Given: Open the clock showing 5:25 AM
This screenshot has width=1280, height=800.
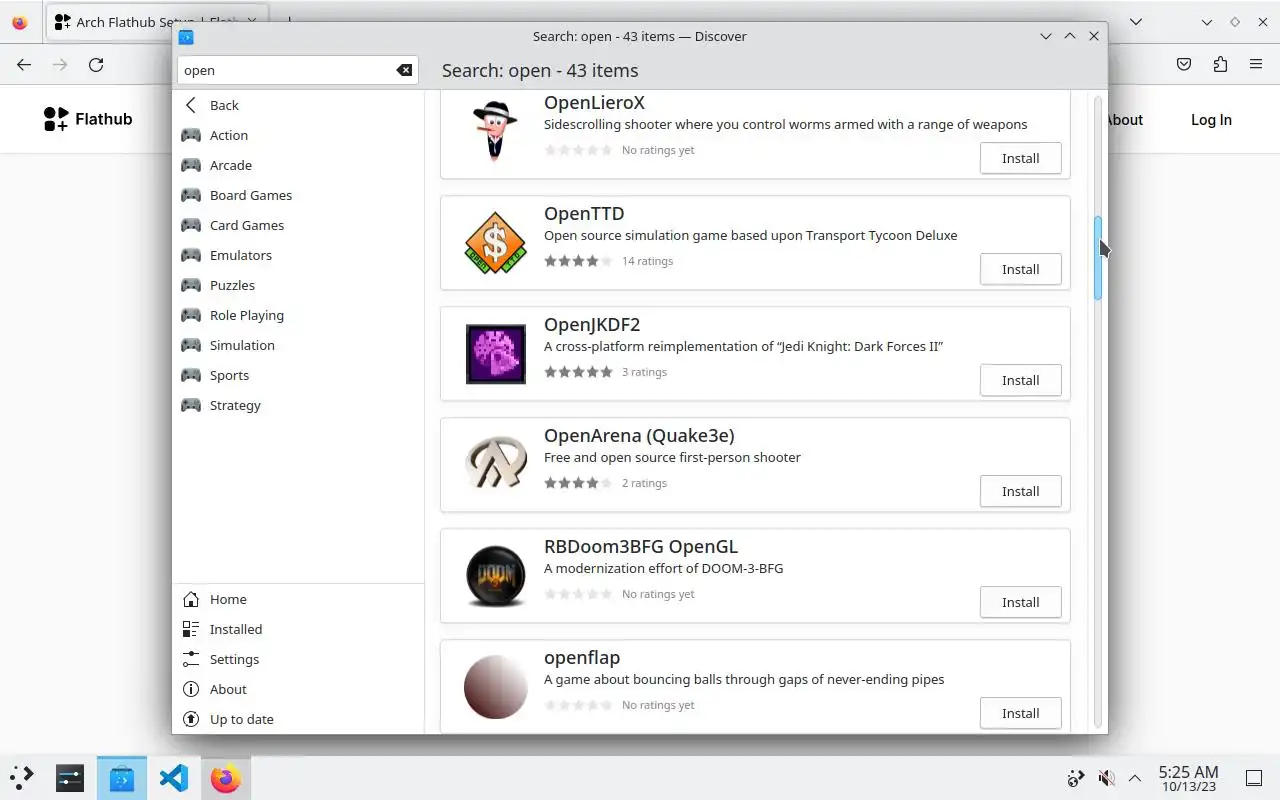Looking at the screenshot, I should 1188,778.
